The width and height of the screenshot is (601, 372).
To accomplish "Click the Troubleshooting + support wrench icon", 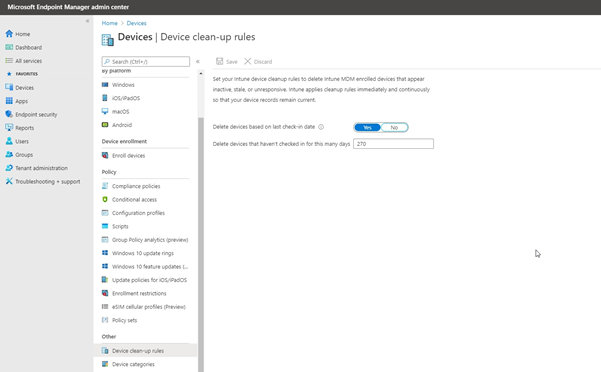I will click(x=9, y=181).
